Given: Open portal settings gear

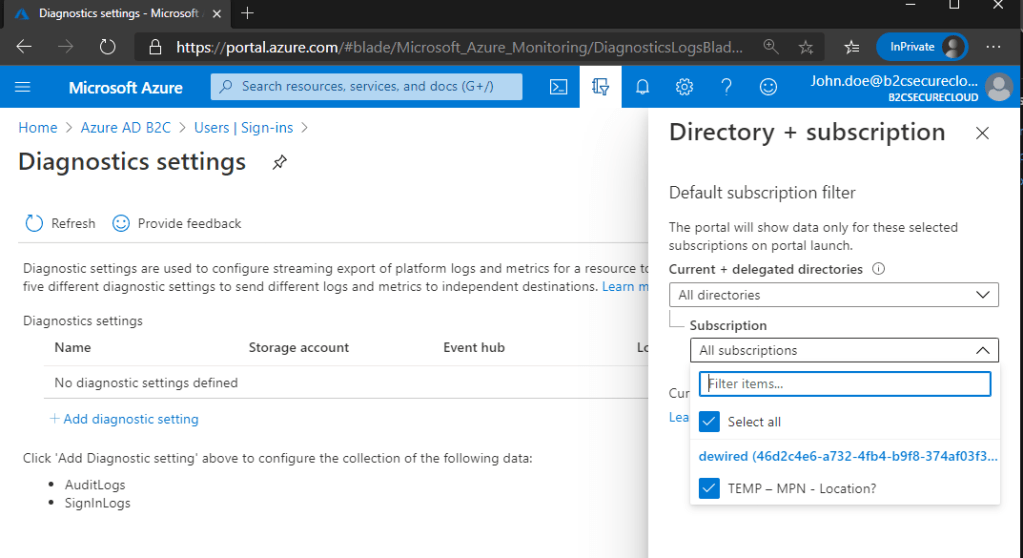Looking at the screenshot, I should (x=684, y=87).
